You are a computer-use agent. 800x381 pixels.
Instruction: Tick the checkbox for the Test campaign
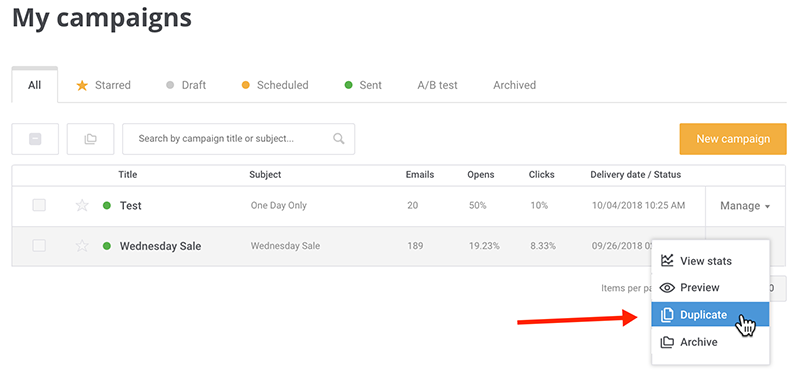(x=39, y=206)
